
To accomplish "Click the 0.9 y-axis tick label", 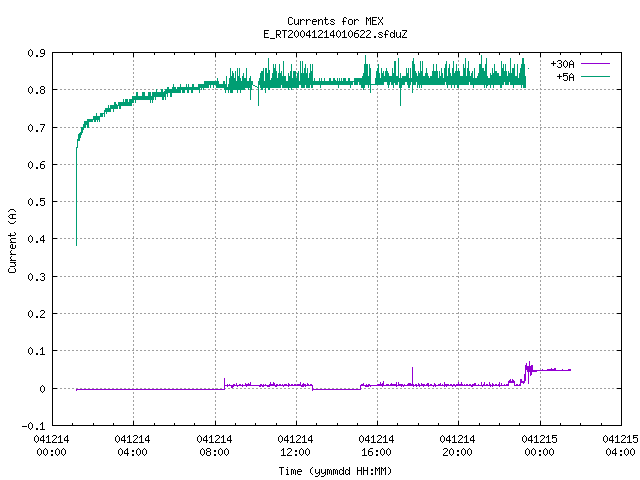I will pyautogui.click(x=37, y=53).
